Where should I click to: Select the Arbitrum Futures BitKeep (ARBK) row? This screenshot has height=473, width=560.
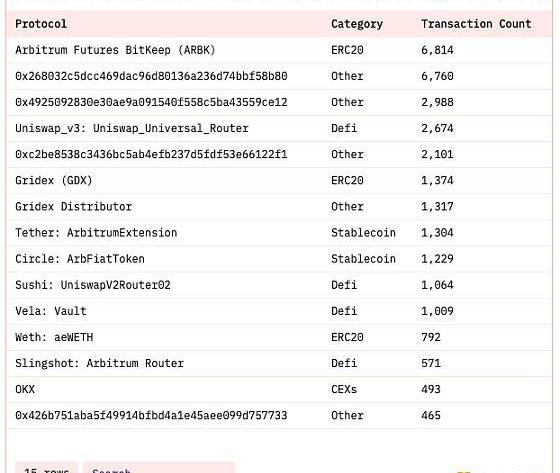tap(279, 50)
